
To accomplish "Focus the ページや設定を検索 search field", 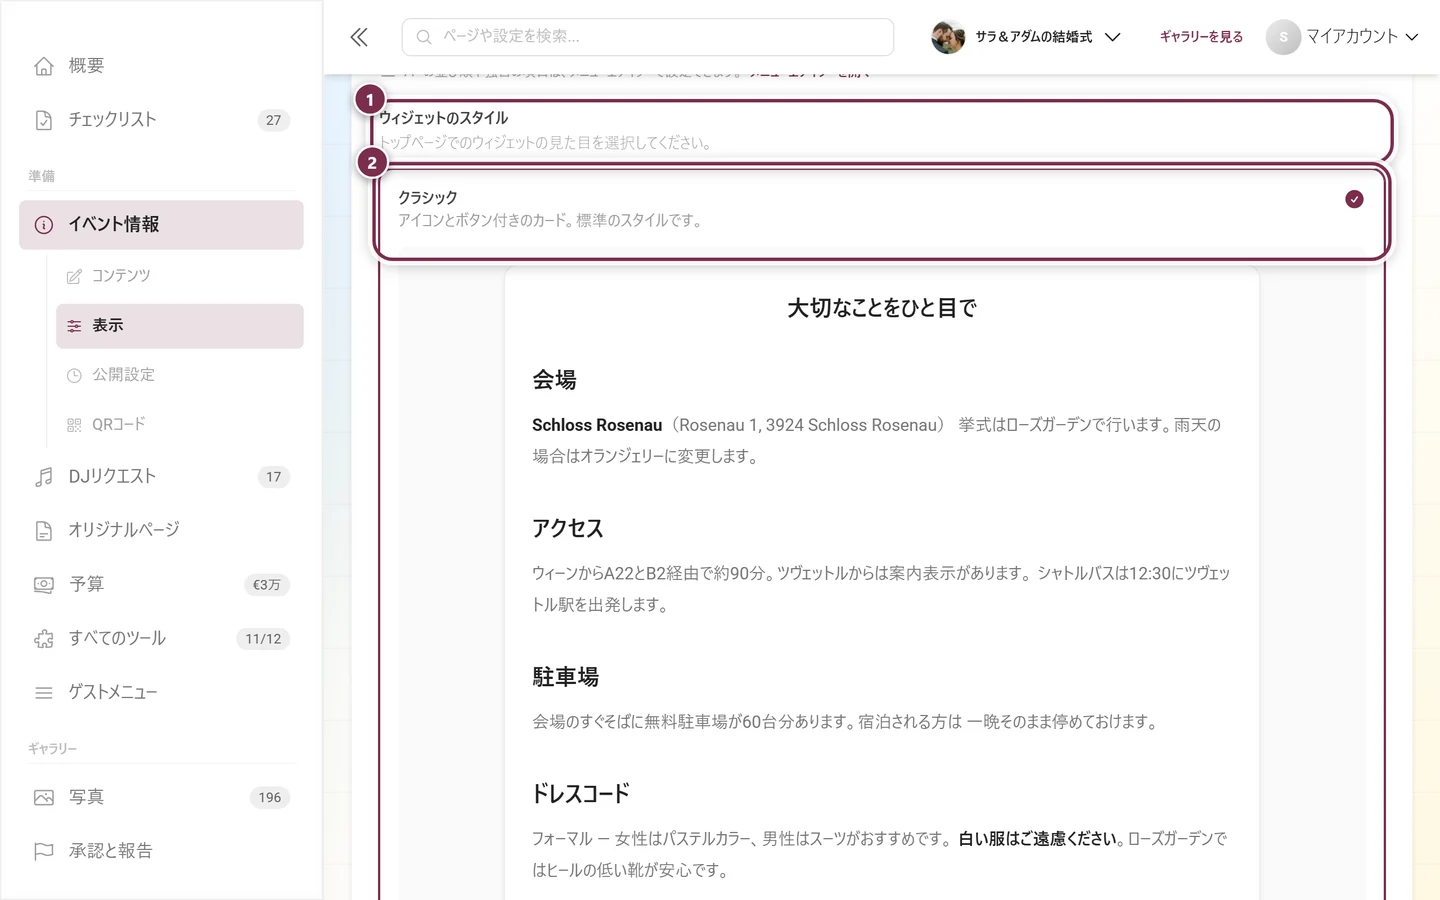I will tap(648, 37).
